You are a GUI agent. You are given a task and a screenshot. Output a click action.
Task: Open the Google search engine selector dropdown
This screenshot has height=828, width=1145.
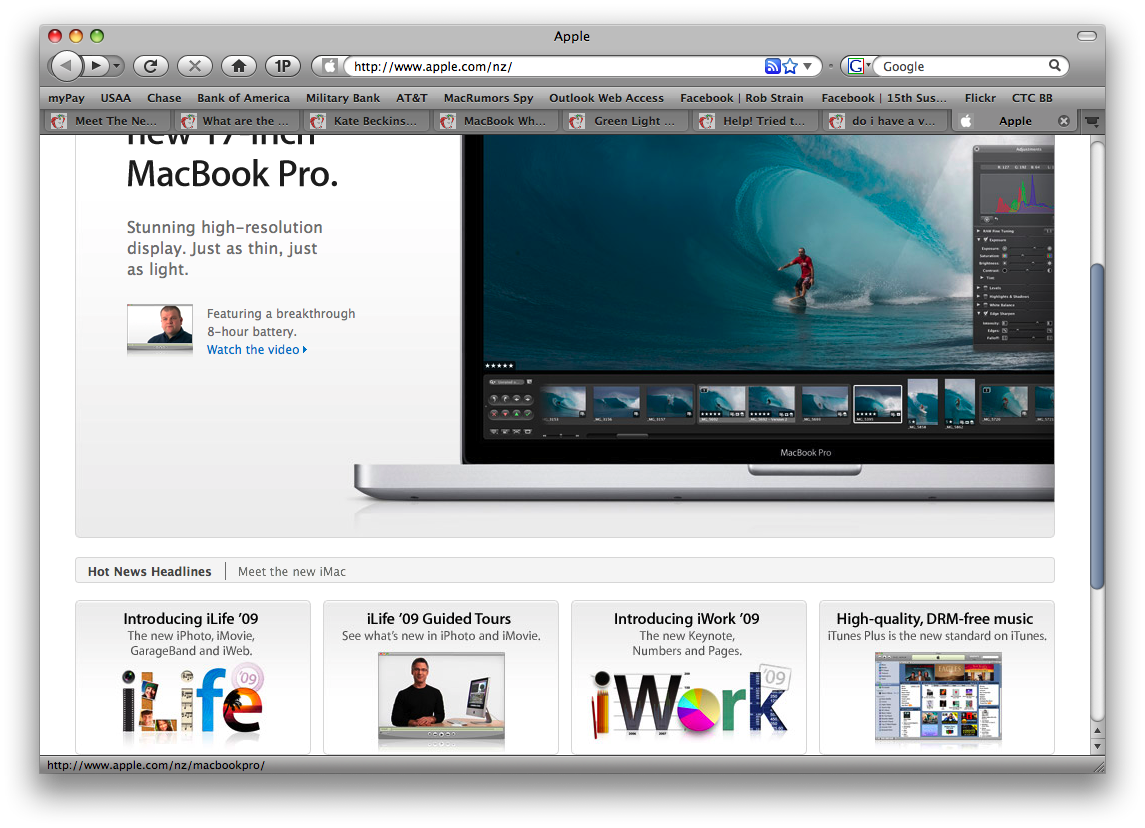tap(859, 66)
